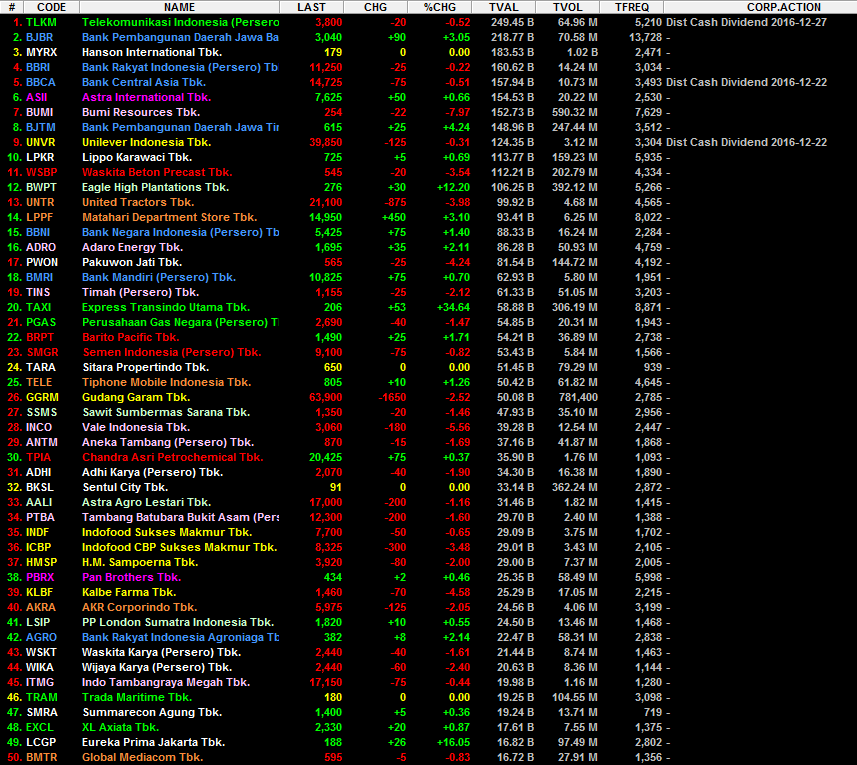The image size is (857, 765).
Task: Select stock code WSKT
Action: point(42,652)
